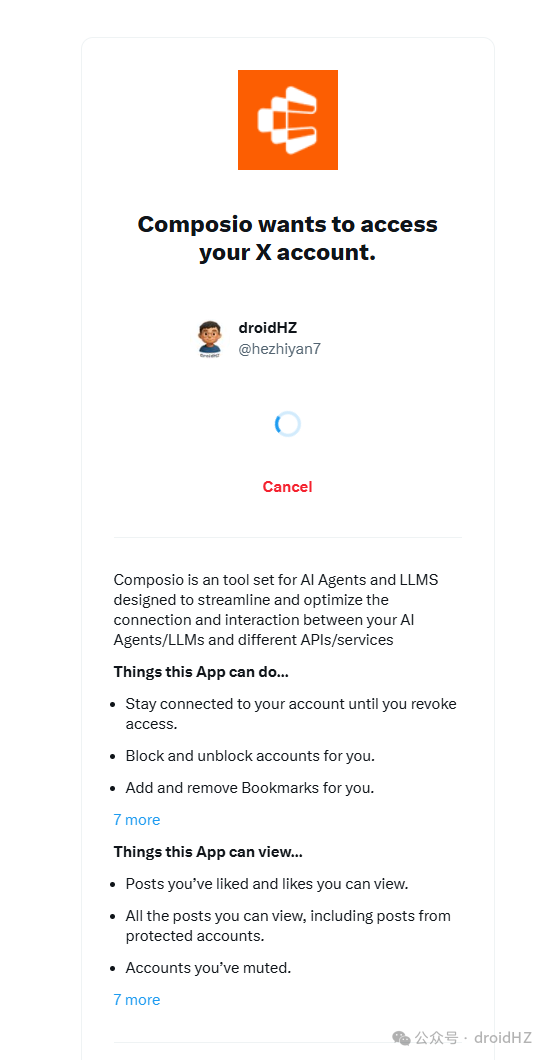Select the "Accounts you've muted" permission item
The image size is (549, 1060).
pyautogui.click(x=208, y=968)
